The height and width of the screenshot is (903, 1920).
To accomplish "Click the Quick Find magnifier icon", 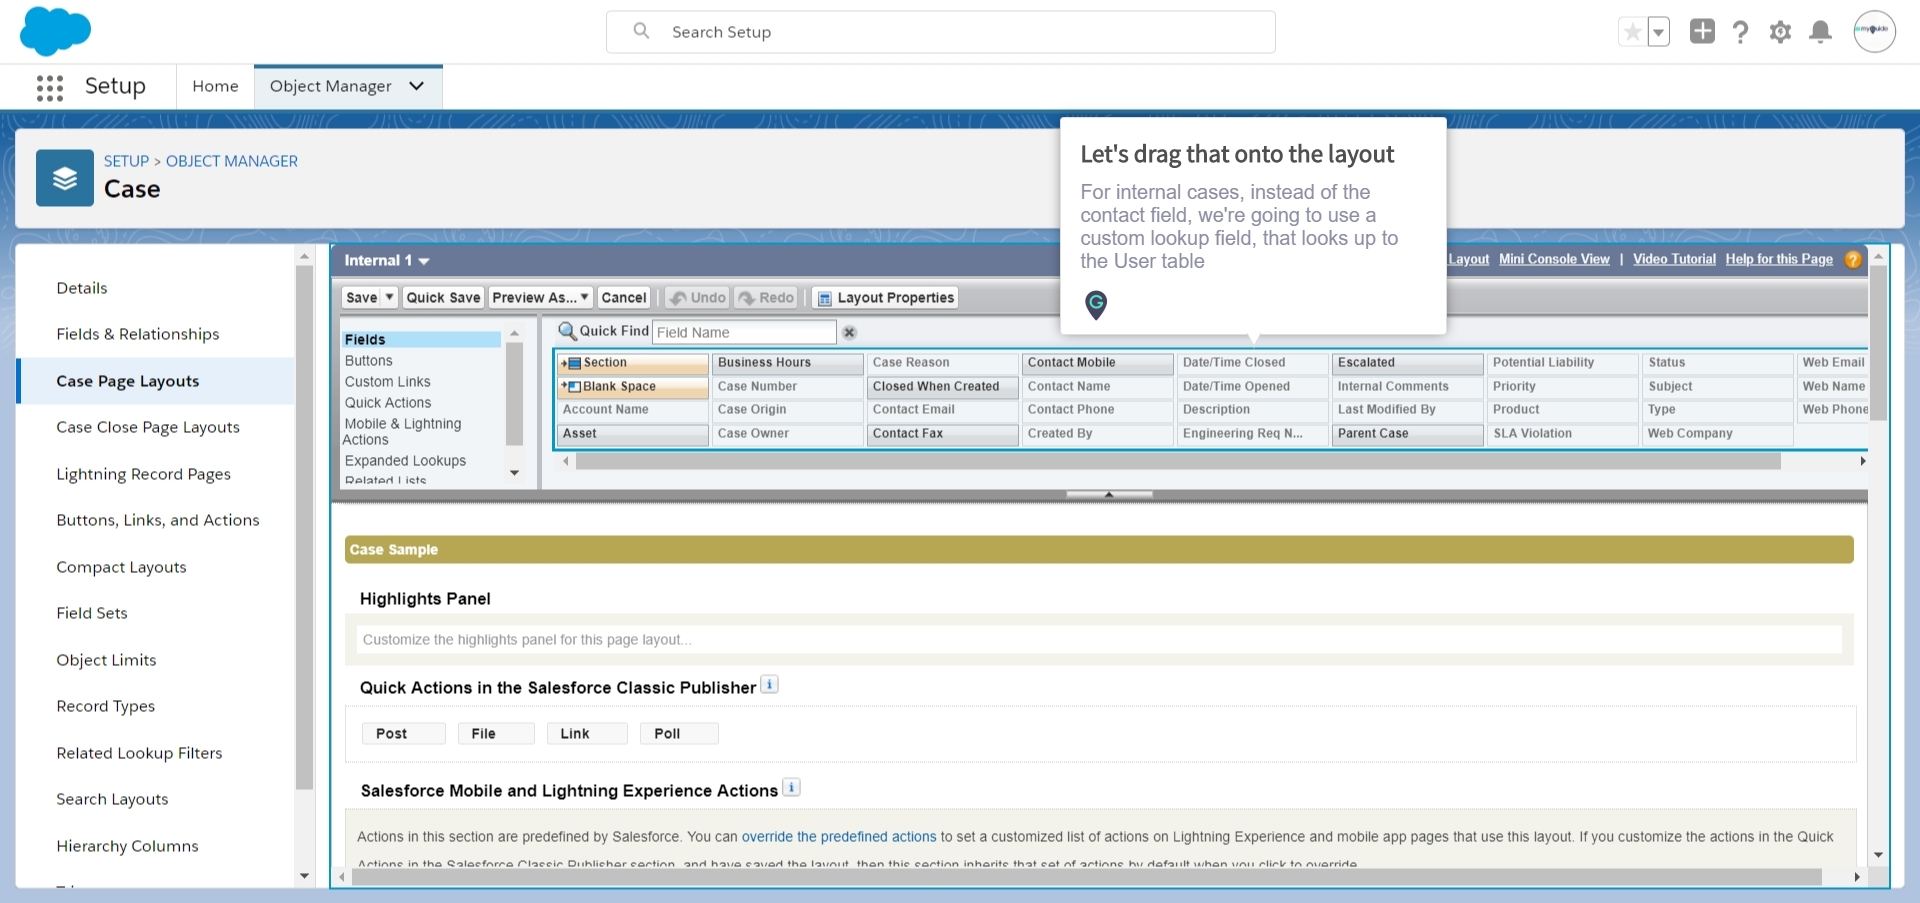I will (567, 331).
